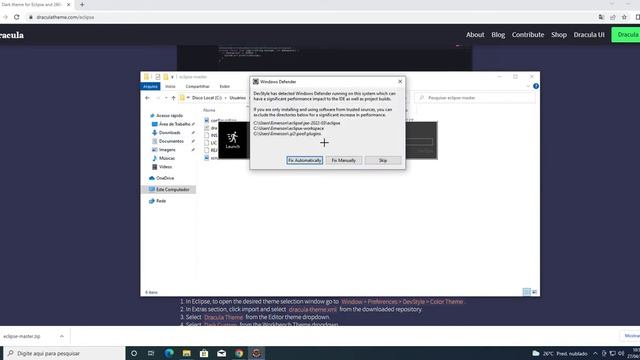Open Shop link on Dracula site
640x360 pixels.
pyautogui.click(x=559, y=35)
